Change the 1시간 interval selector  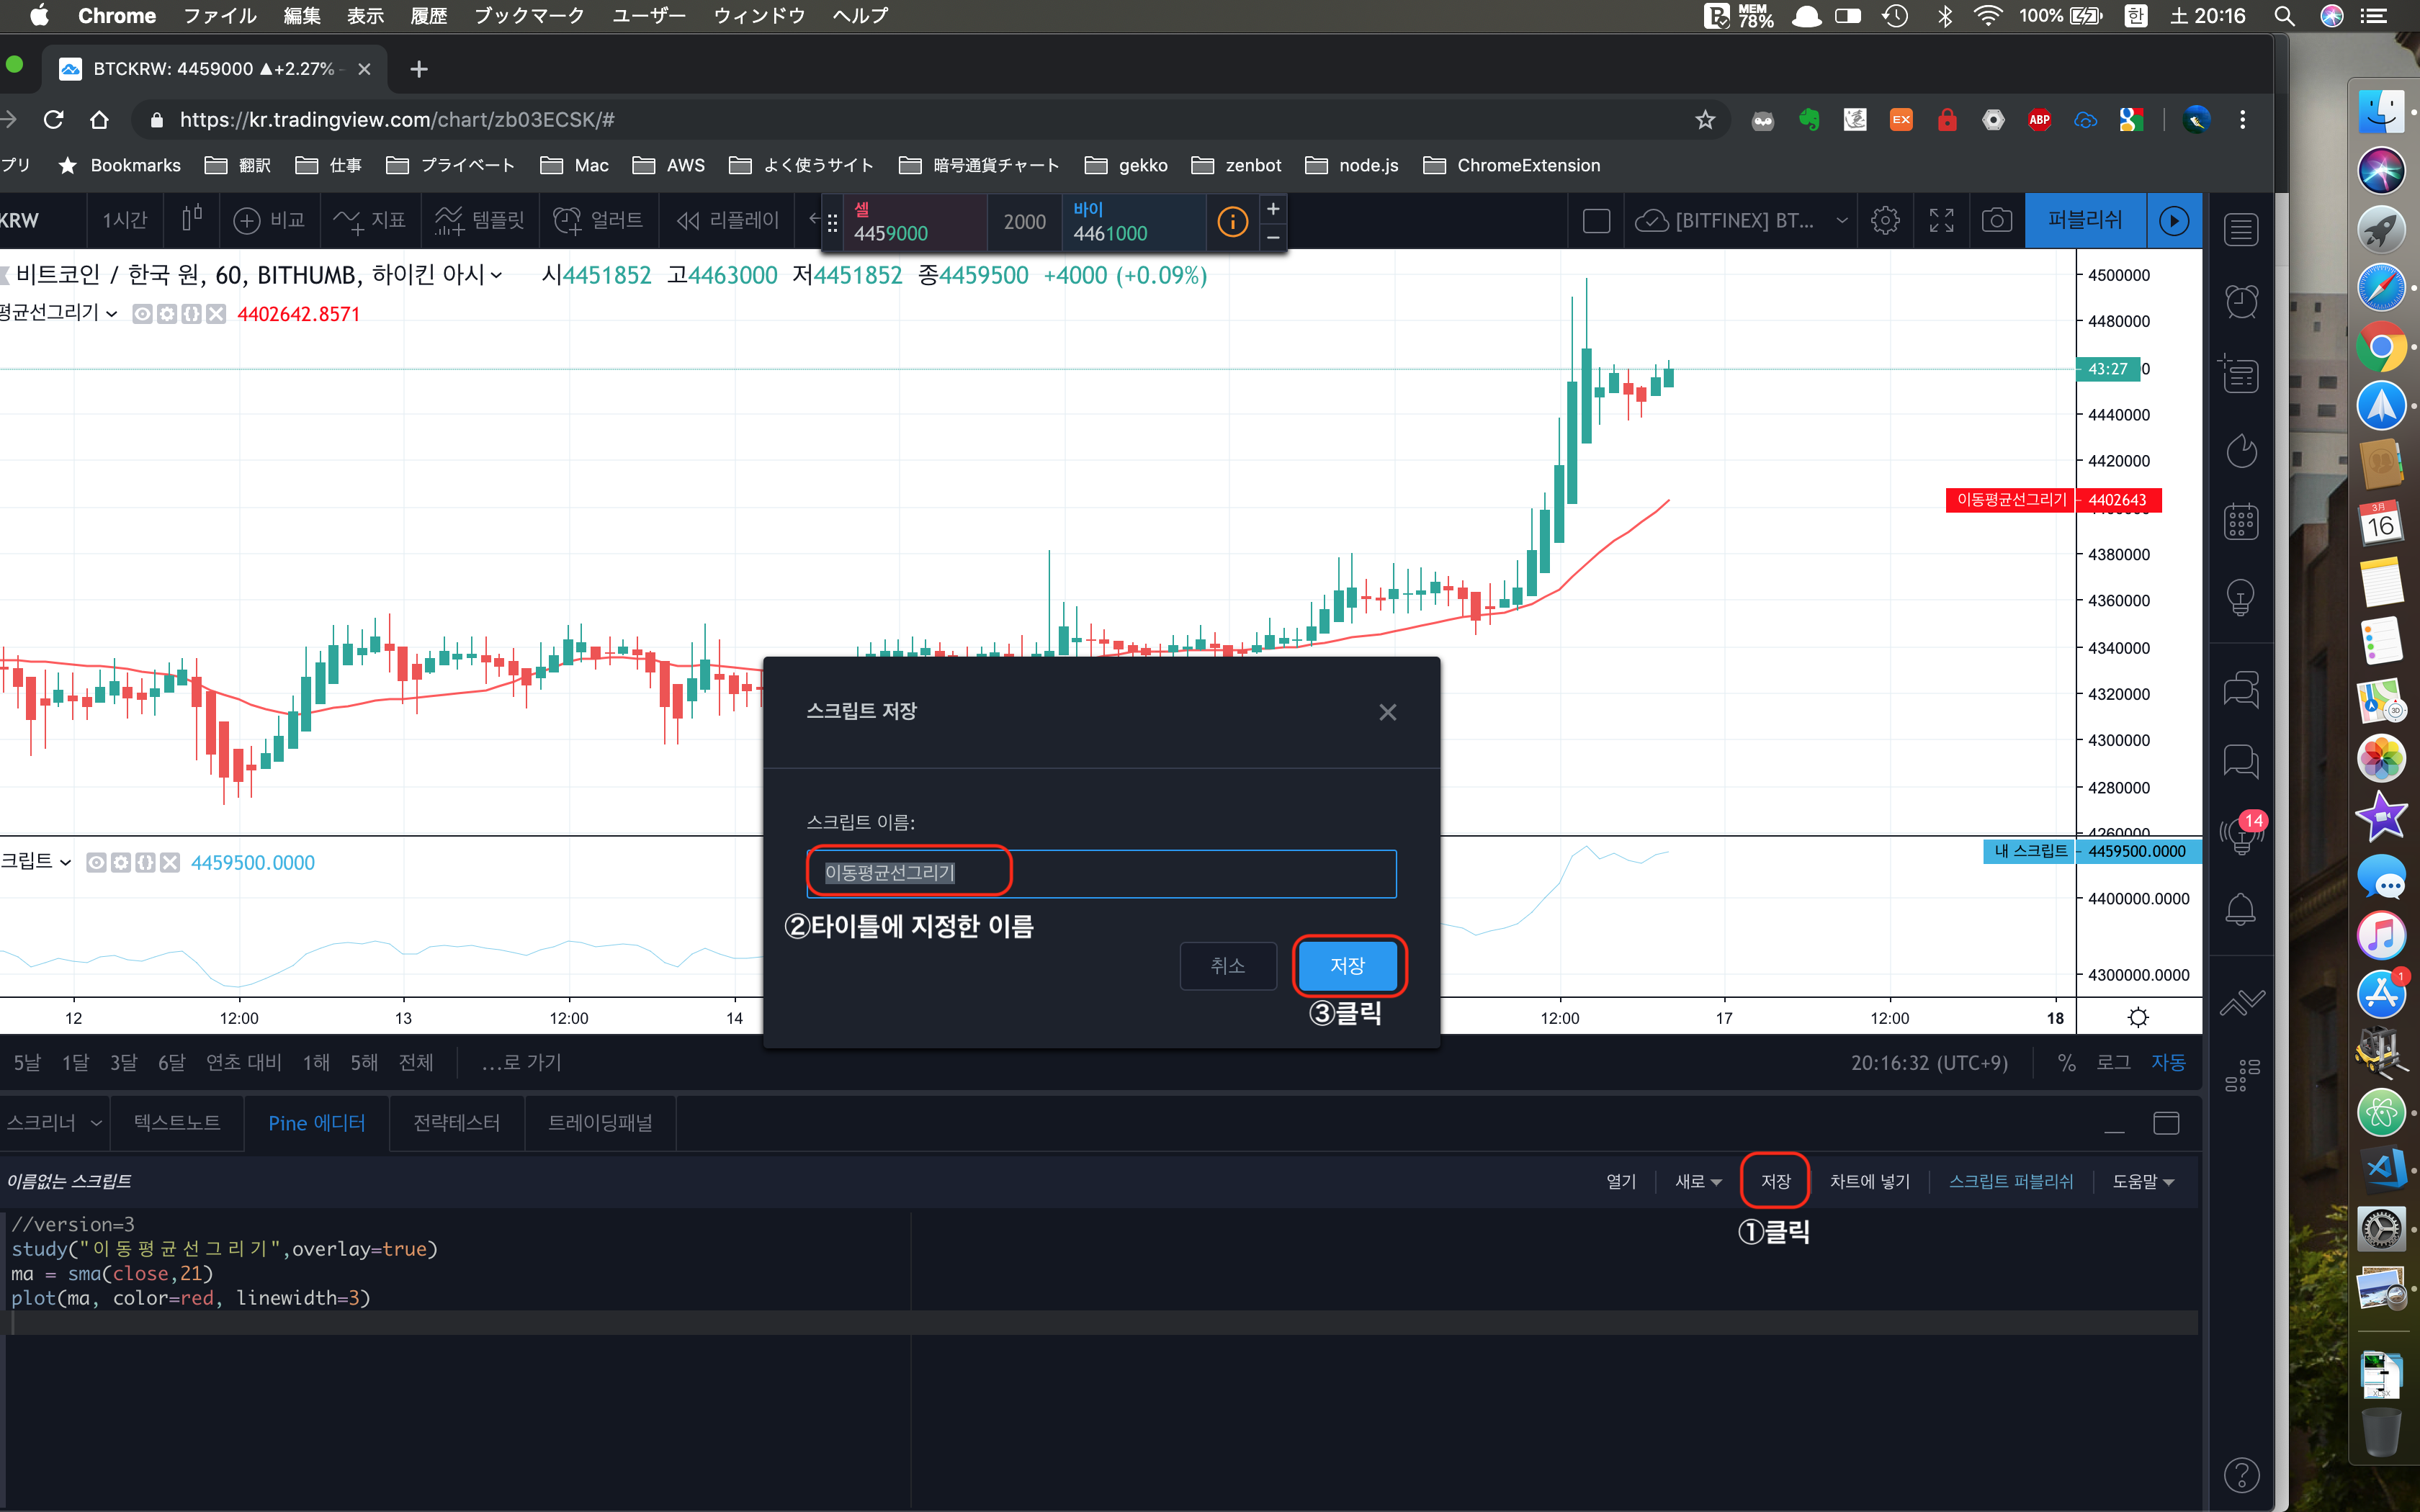tap(124, 220)
